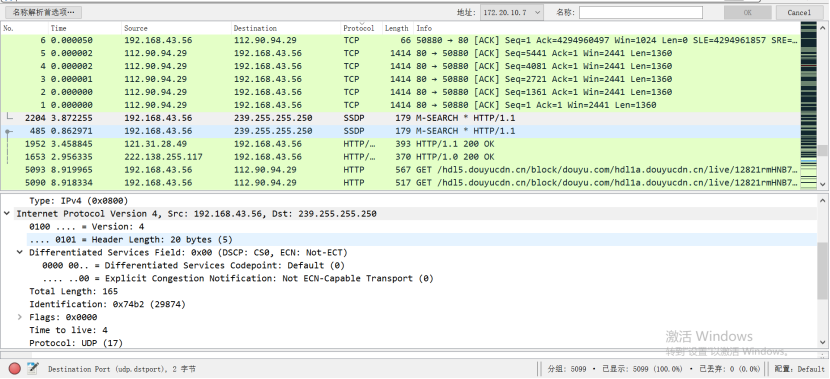This screenshot has height=379, width=830.
Task: Click the OK button
Action: click(x=747, y=12)
